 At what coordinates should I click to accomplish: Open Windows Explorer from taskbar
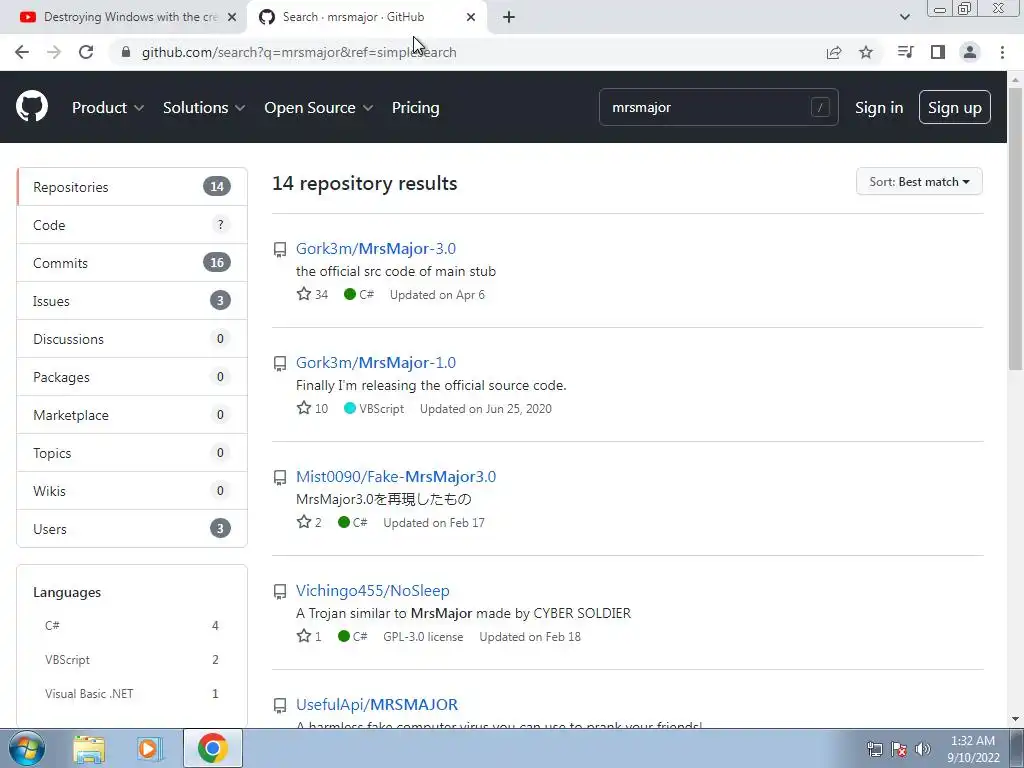[89, 748]
